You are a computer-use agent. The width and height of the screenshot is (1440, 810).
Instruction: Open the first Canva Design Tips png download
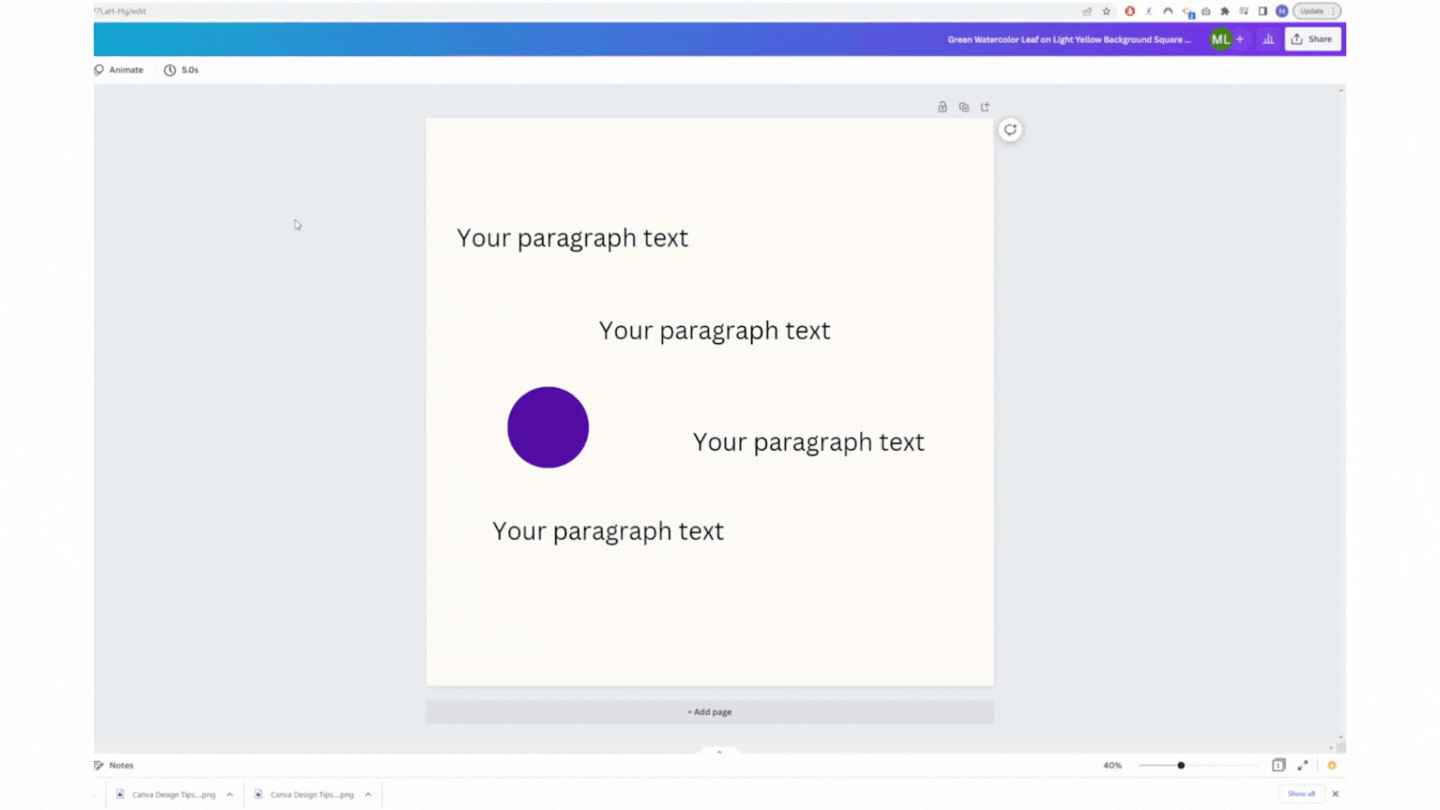(x=166, y=795)
